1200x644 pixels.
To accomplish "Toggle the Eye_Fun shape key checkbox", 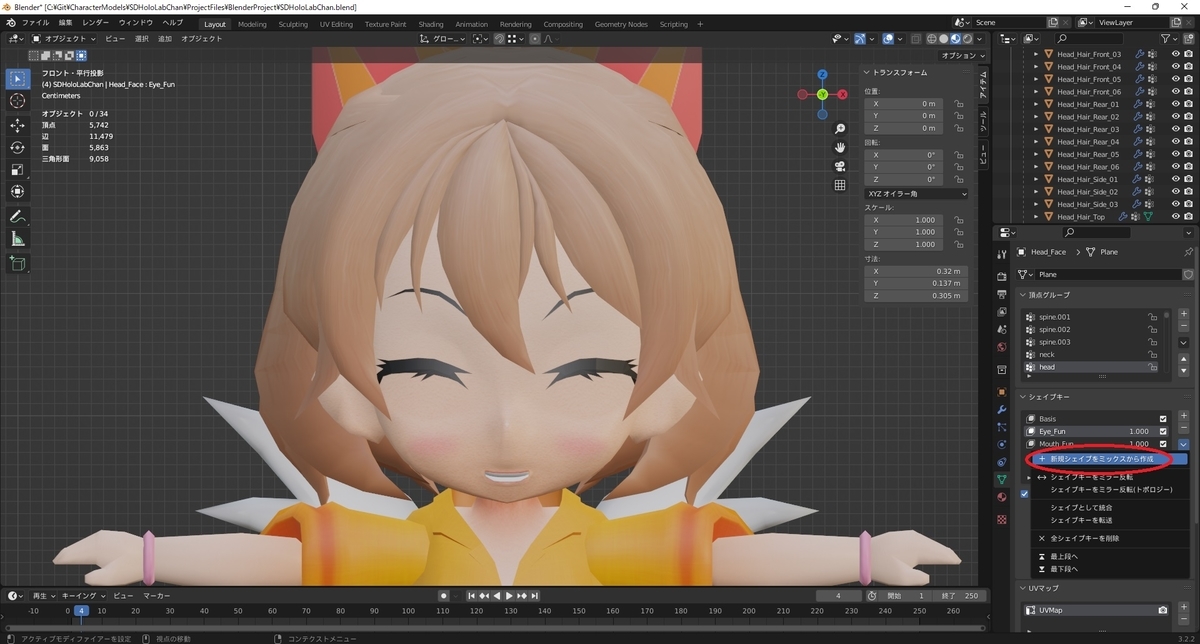I will pos(1163,431).
